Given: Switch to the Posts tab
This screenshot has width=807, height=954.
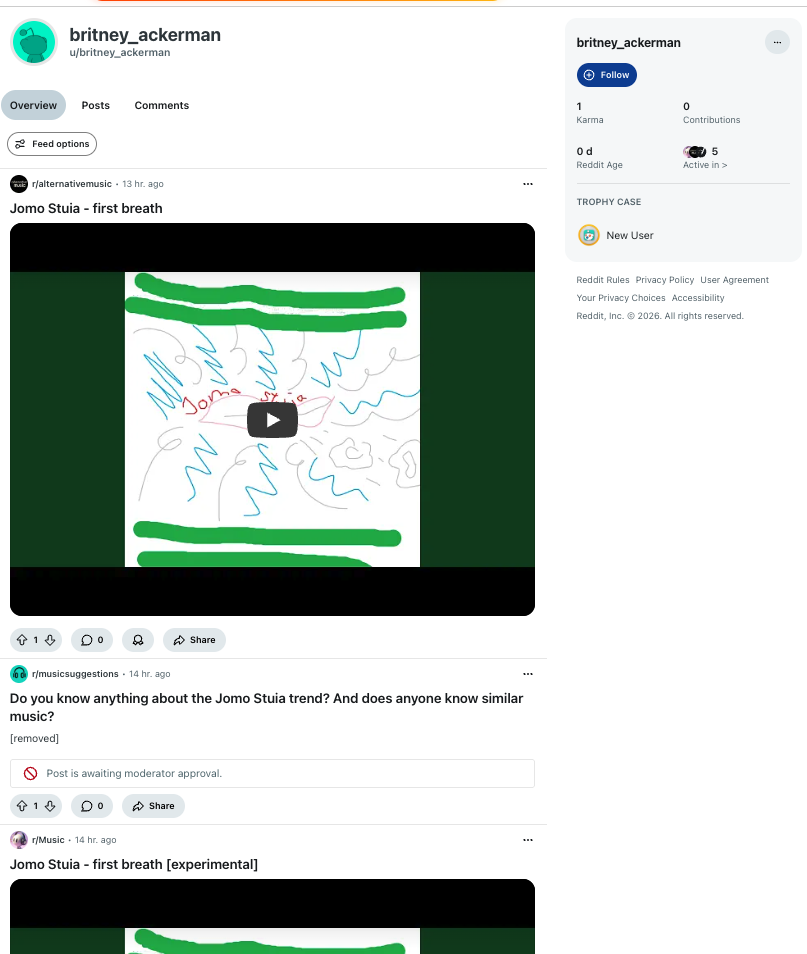Looking at the screenshot, I should click(x=96, y=105).
